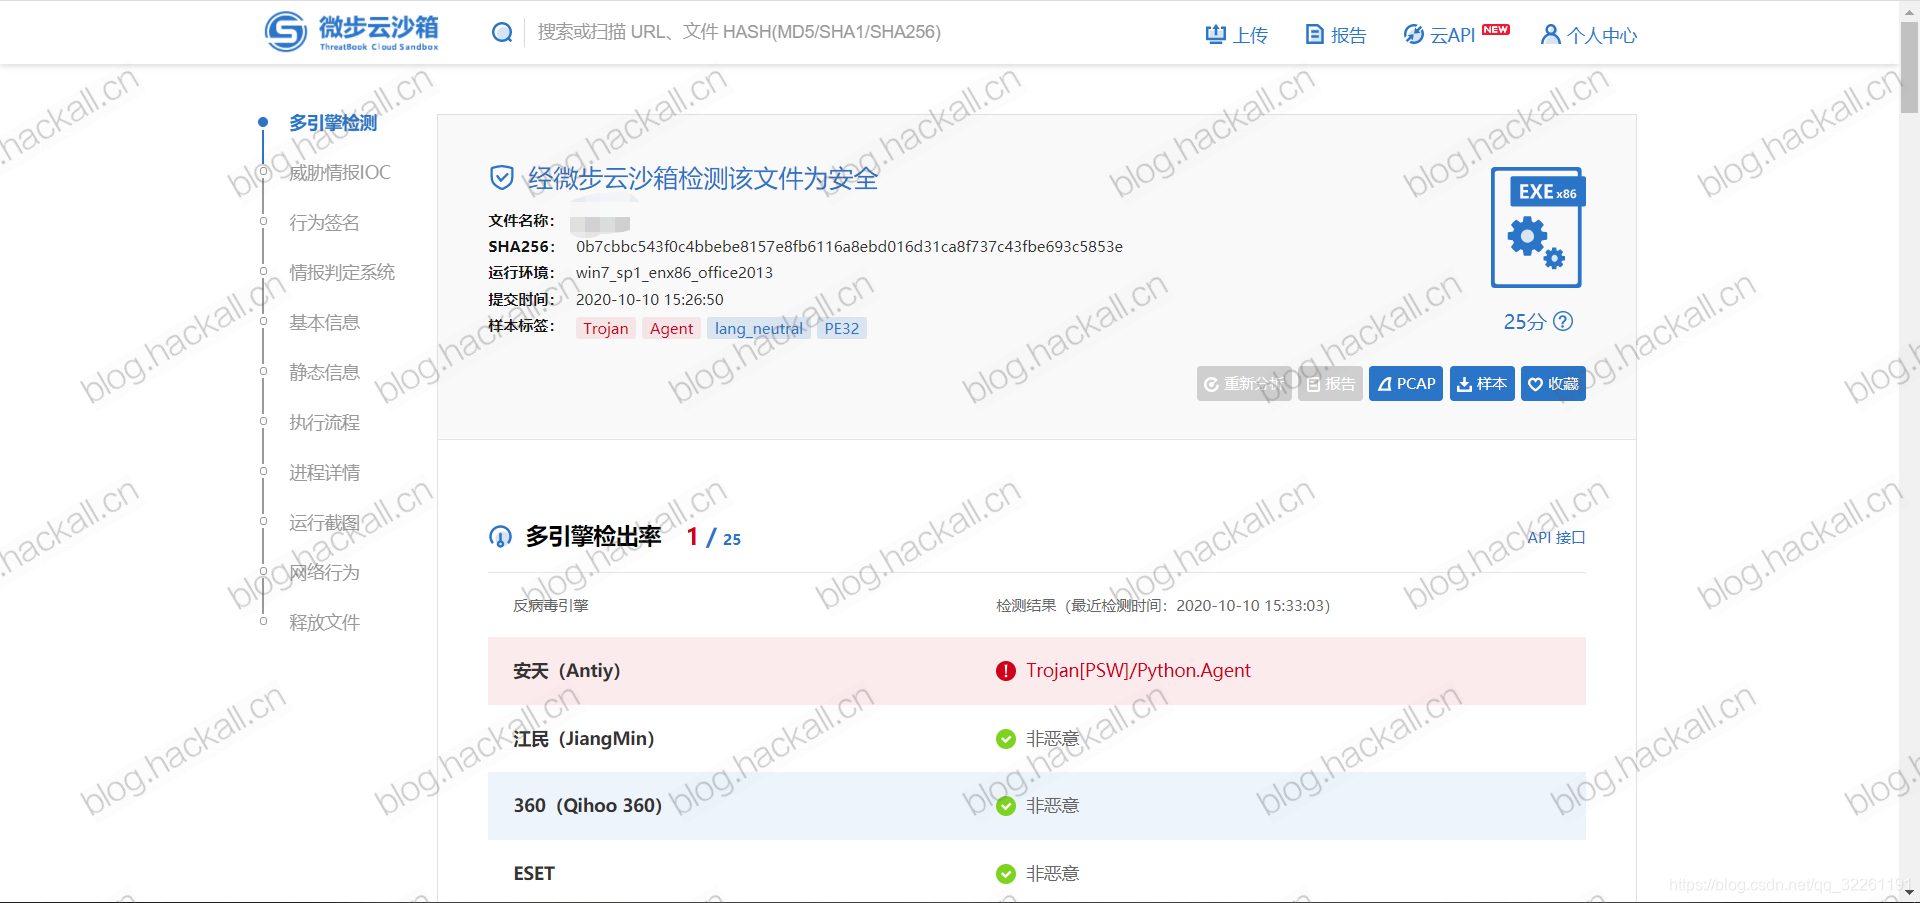Click the cloud API icon in header
Screen dimensions: 1920x903
click(x=1413, y=35)
